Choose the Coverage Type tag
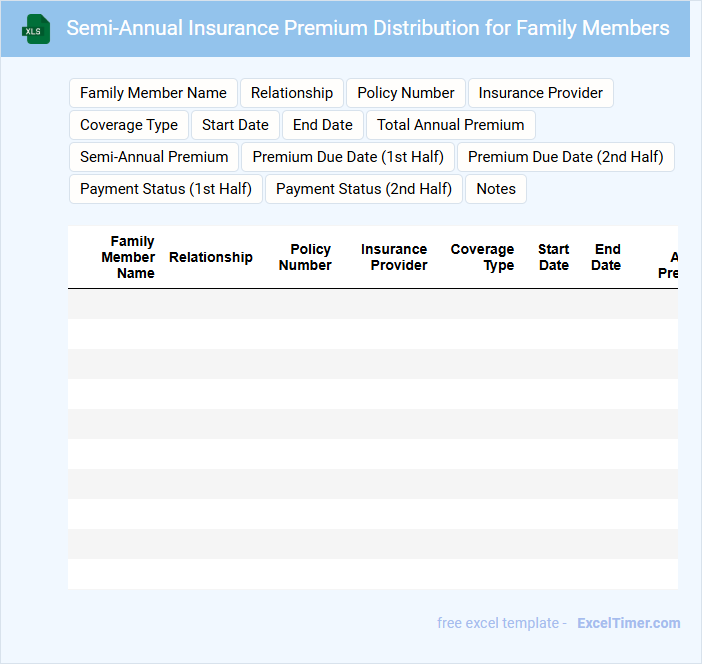Viewport: 702px width, 664px height. tap(129, 125)
